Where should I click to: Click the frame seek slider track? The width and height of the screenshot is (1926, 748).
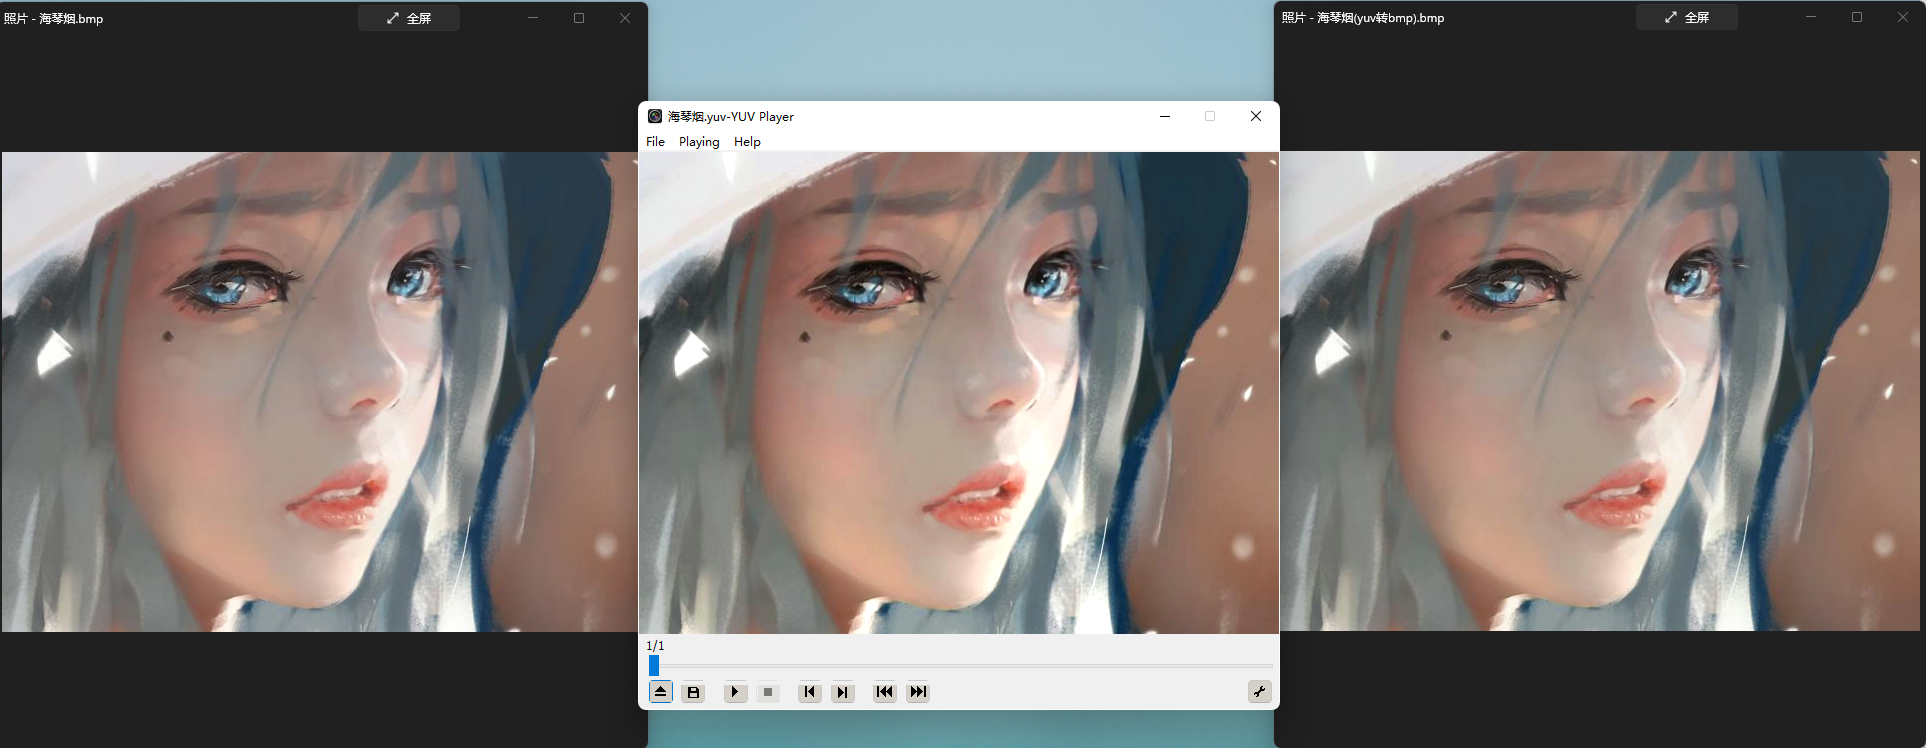[x=960, y=666]
